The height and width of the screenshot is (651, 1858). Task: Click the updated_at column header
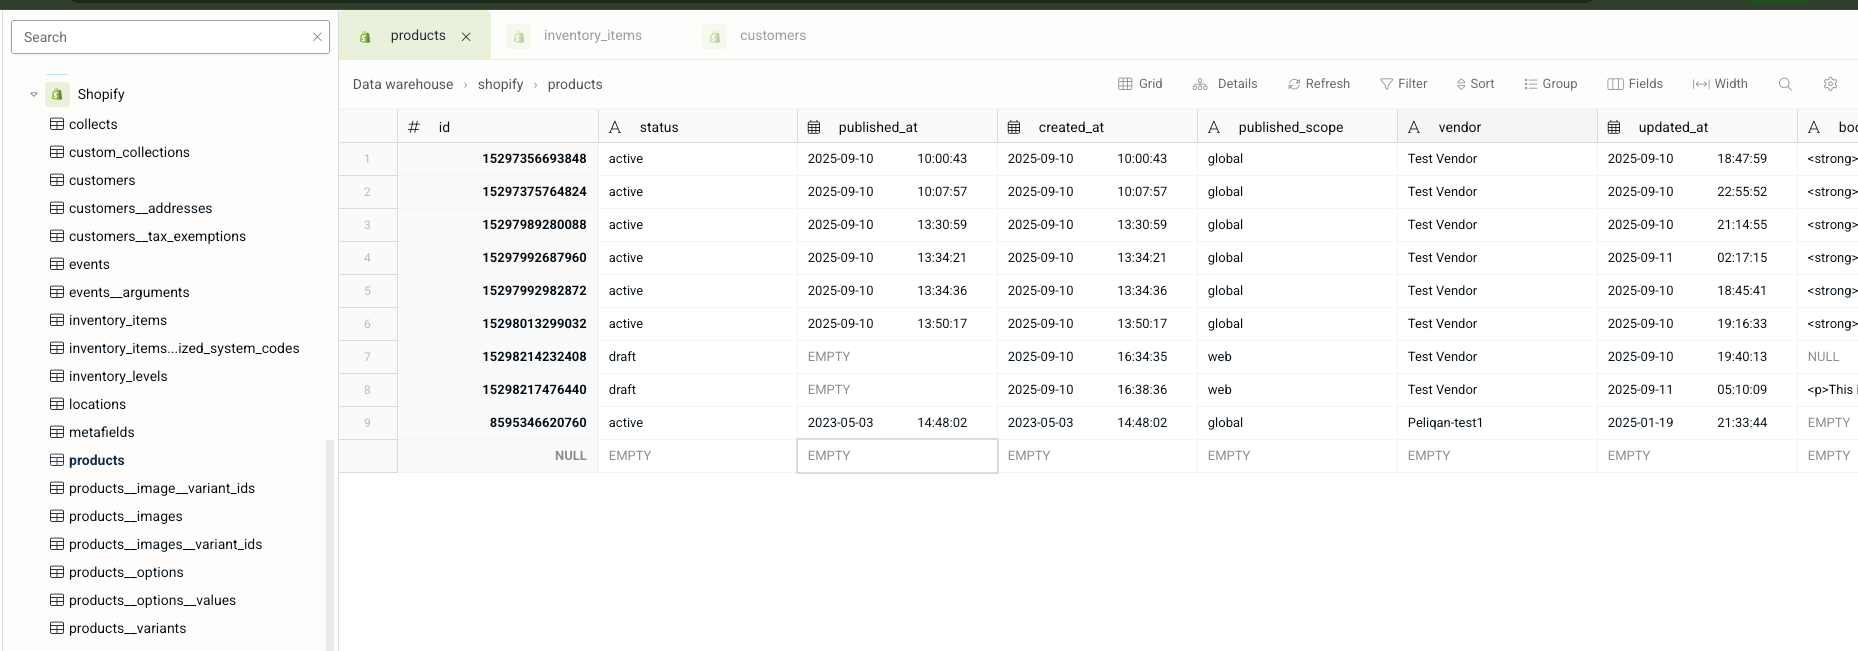point(1698,127)
